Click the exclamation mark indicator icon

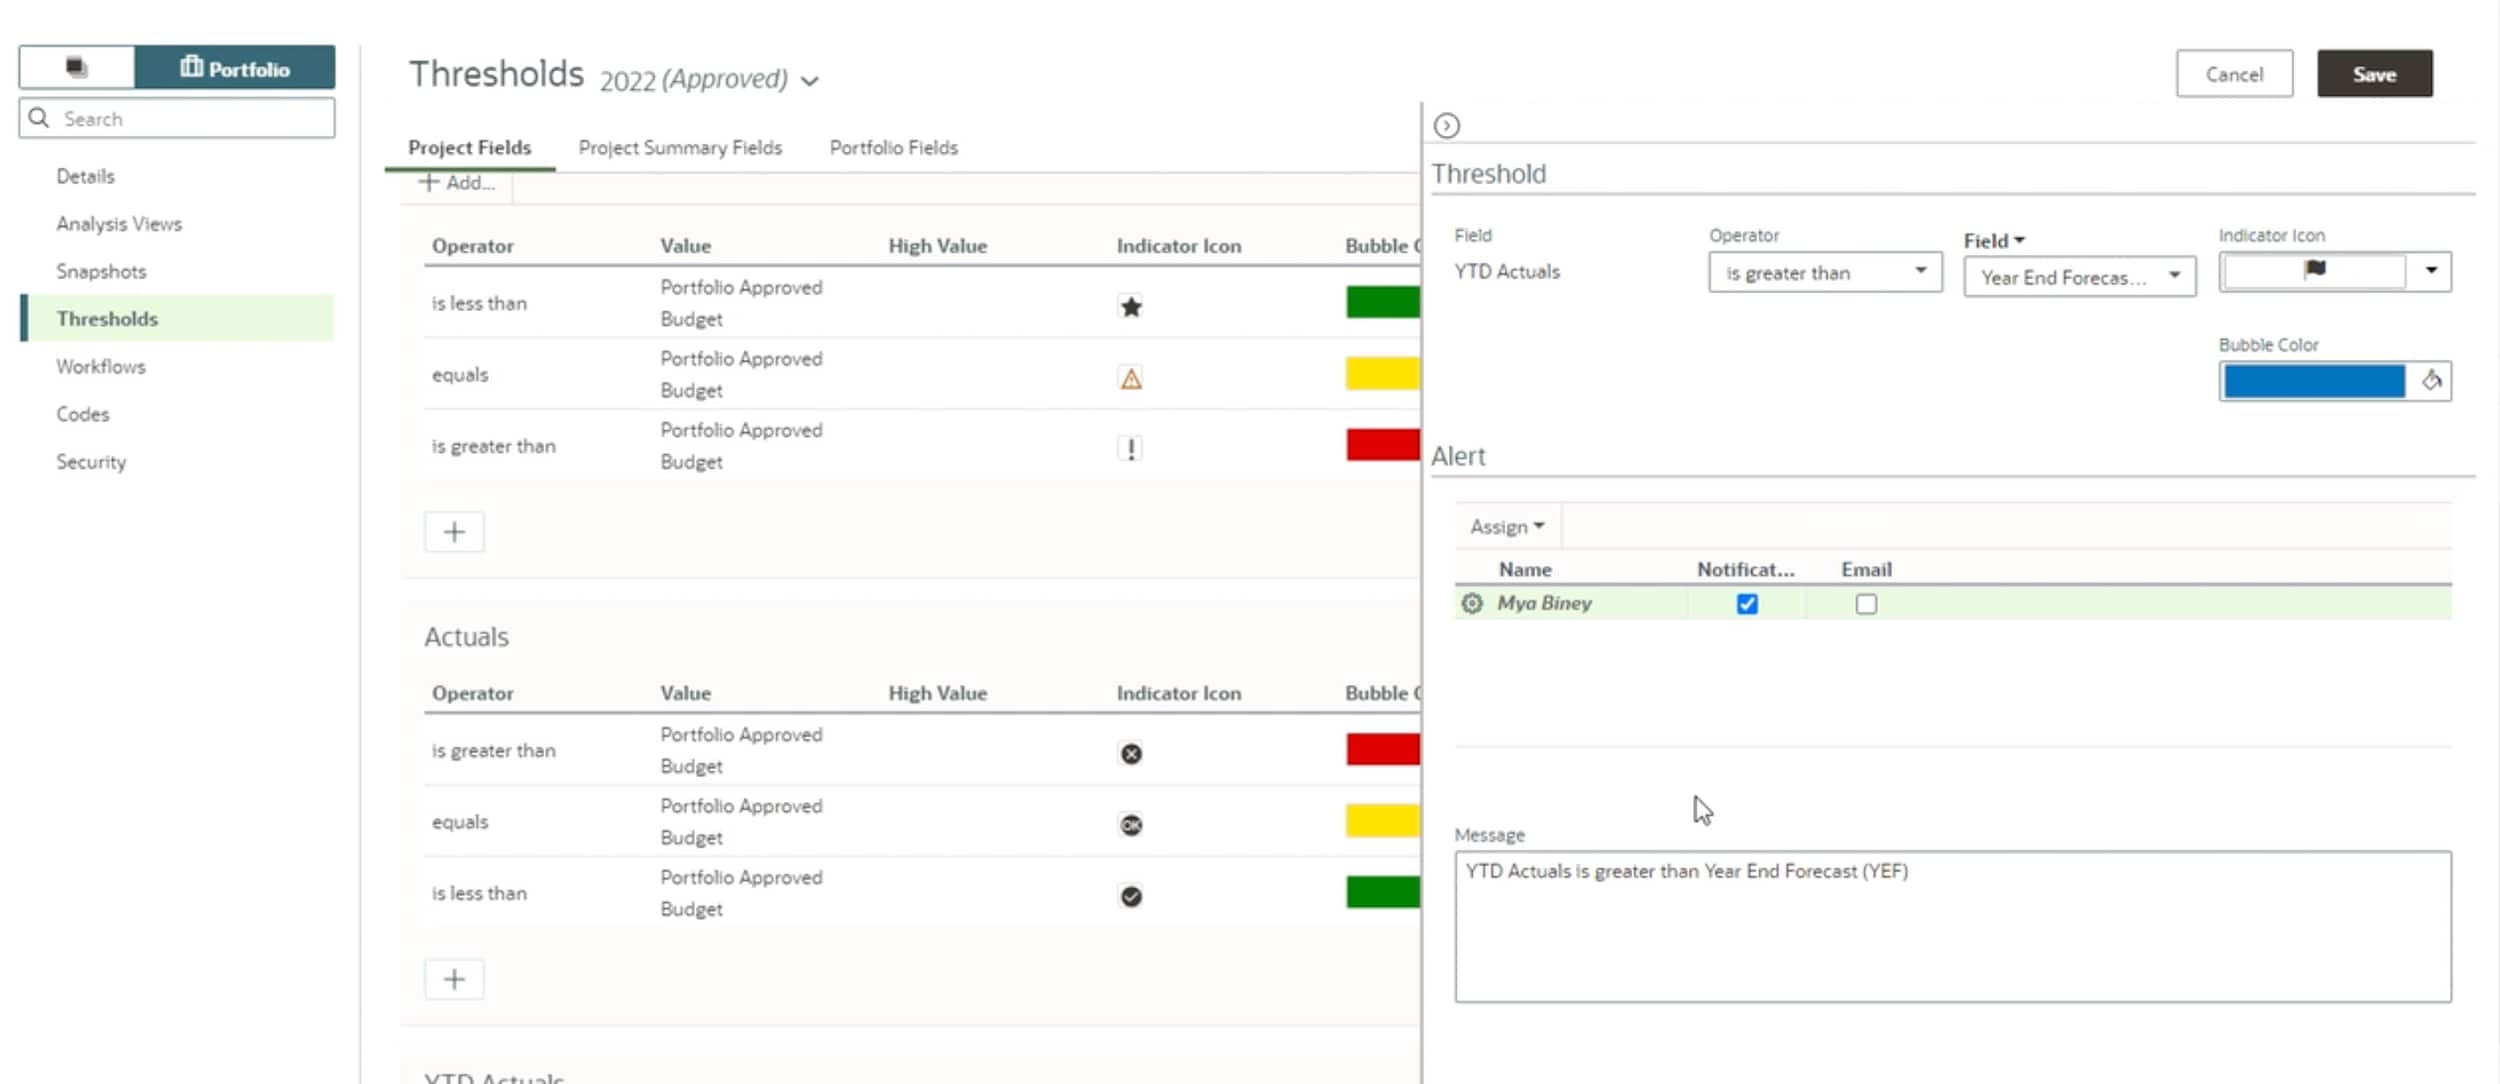pos(1130,449)
